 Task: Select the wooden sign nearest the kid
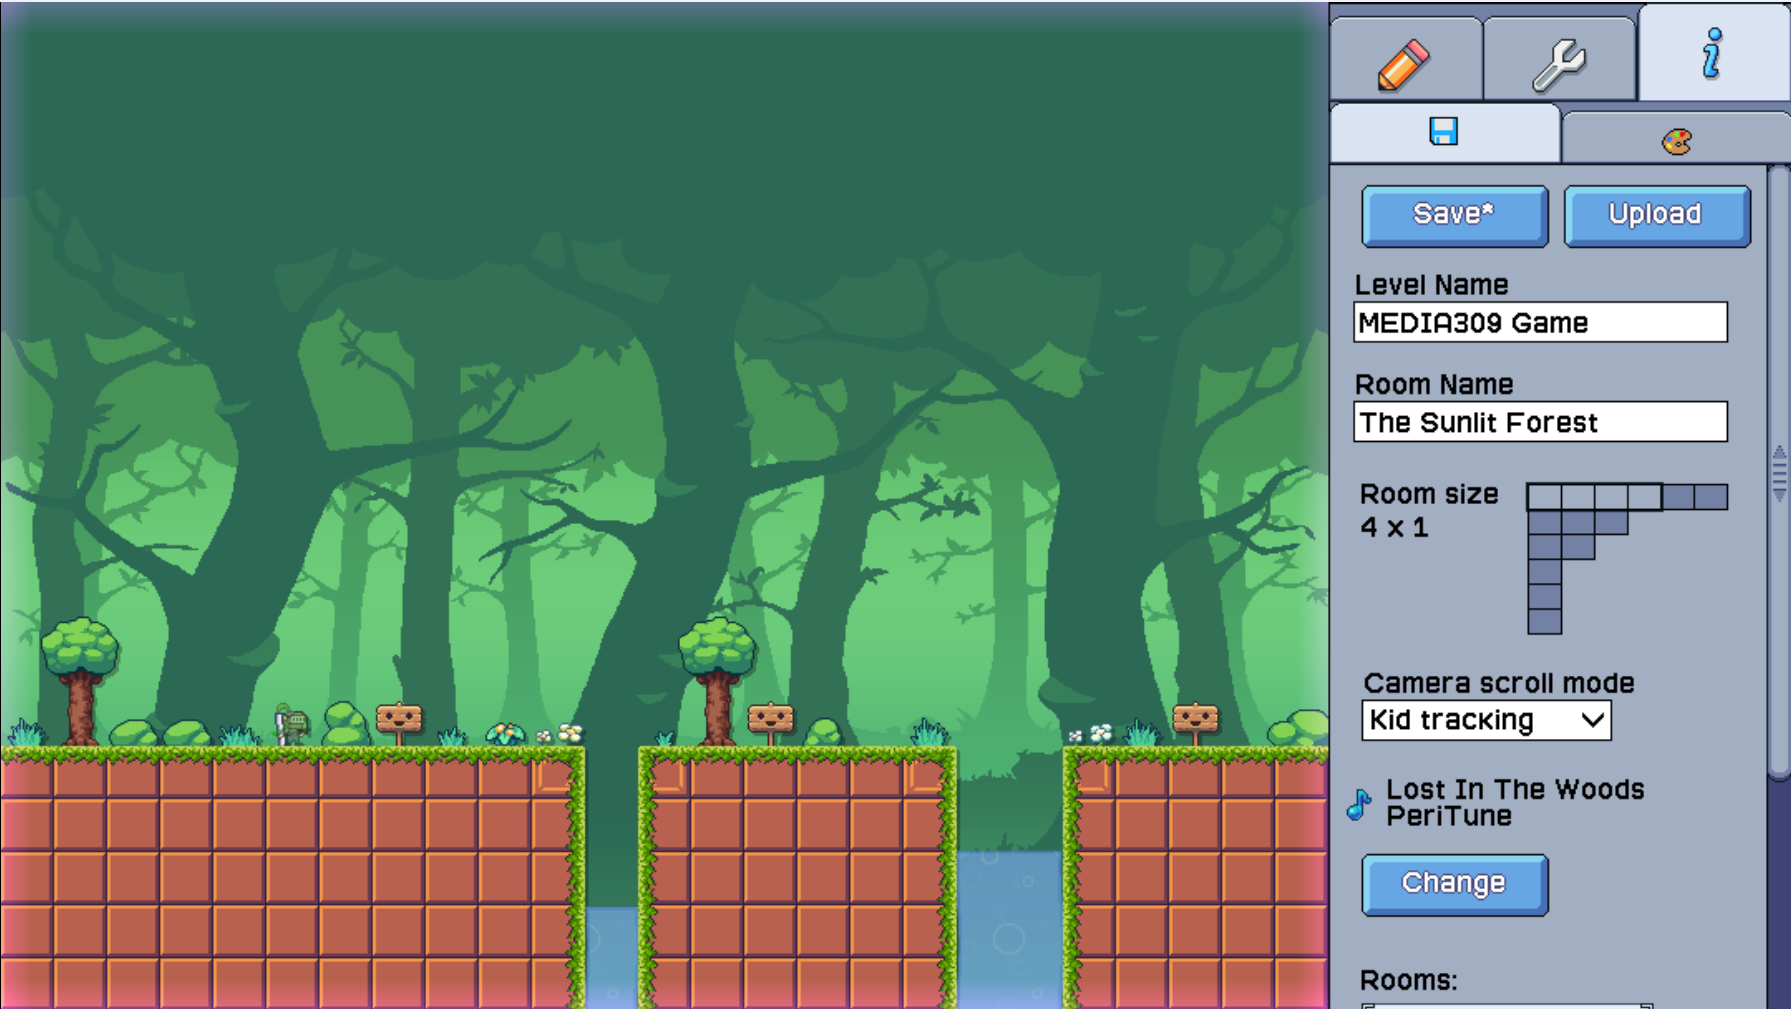399,722
